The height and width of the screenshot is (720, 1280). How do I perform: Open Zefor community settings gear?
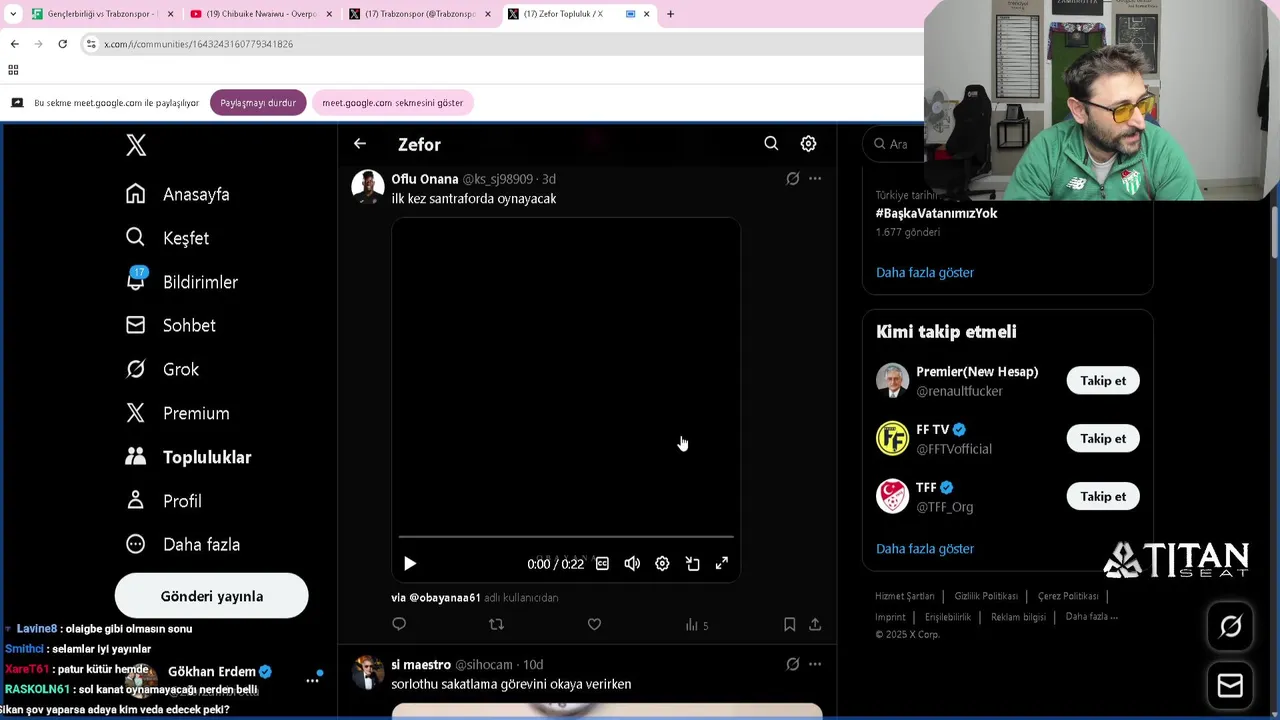click(808, 144)
